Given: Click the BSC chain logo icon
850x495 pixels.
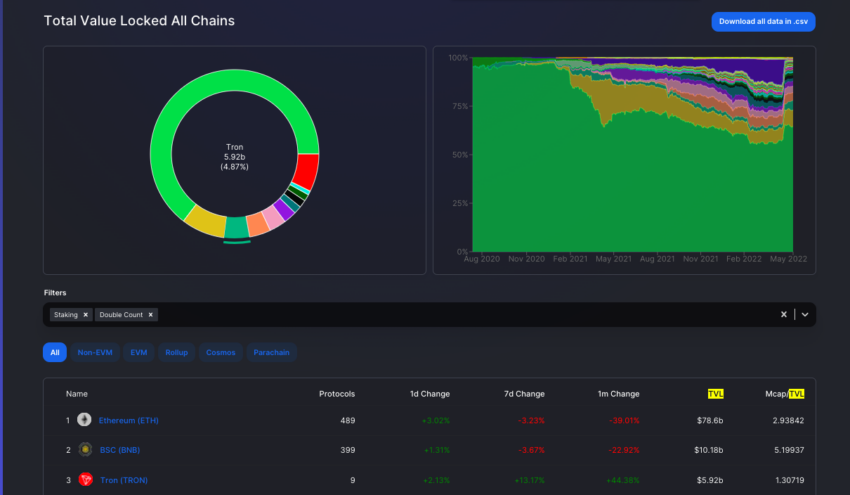Looking at the screenshot, I should pos(85,450).
